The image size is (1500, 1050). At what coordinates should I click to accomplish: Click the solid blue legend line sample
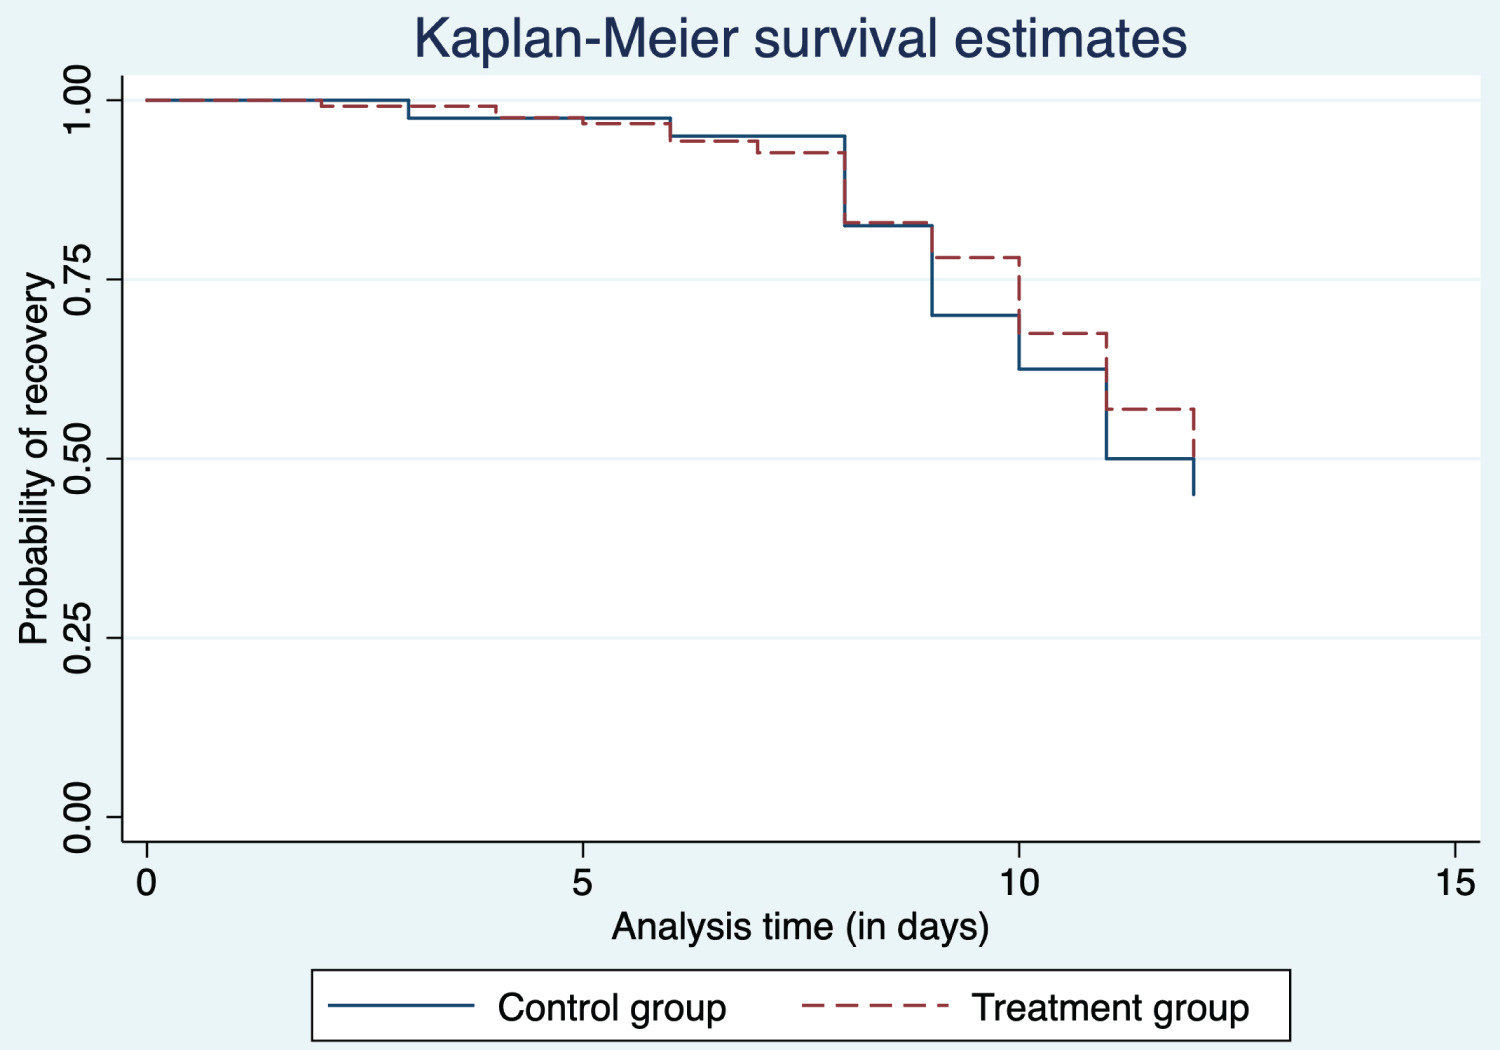[x=401, y=1006]
